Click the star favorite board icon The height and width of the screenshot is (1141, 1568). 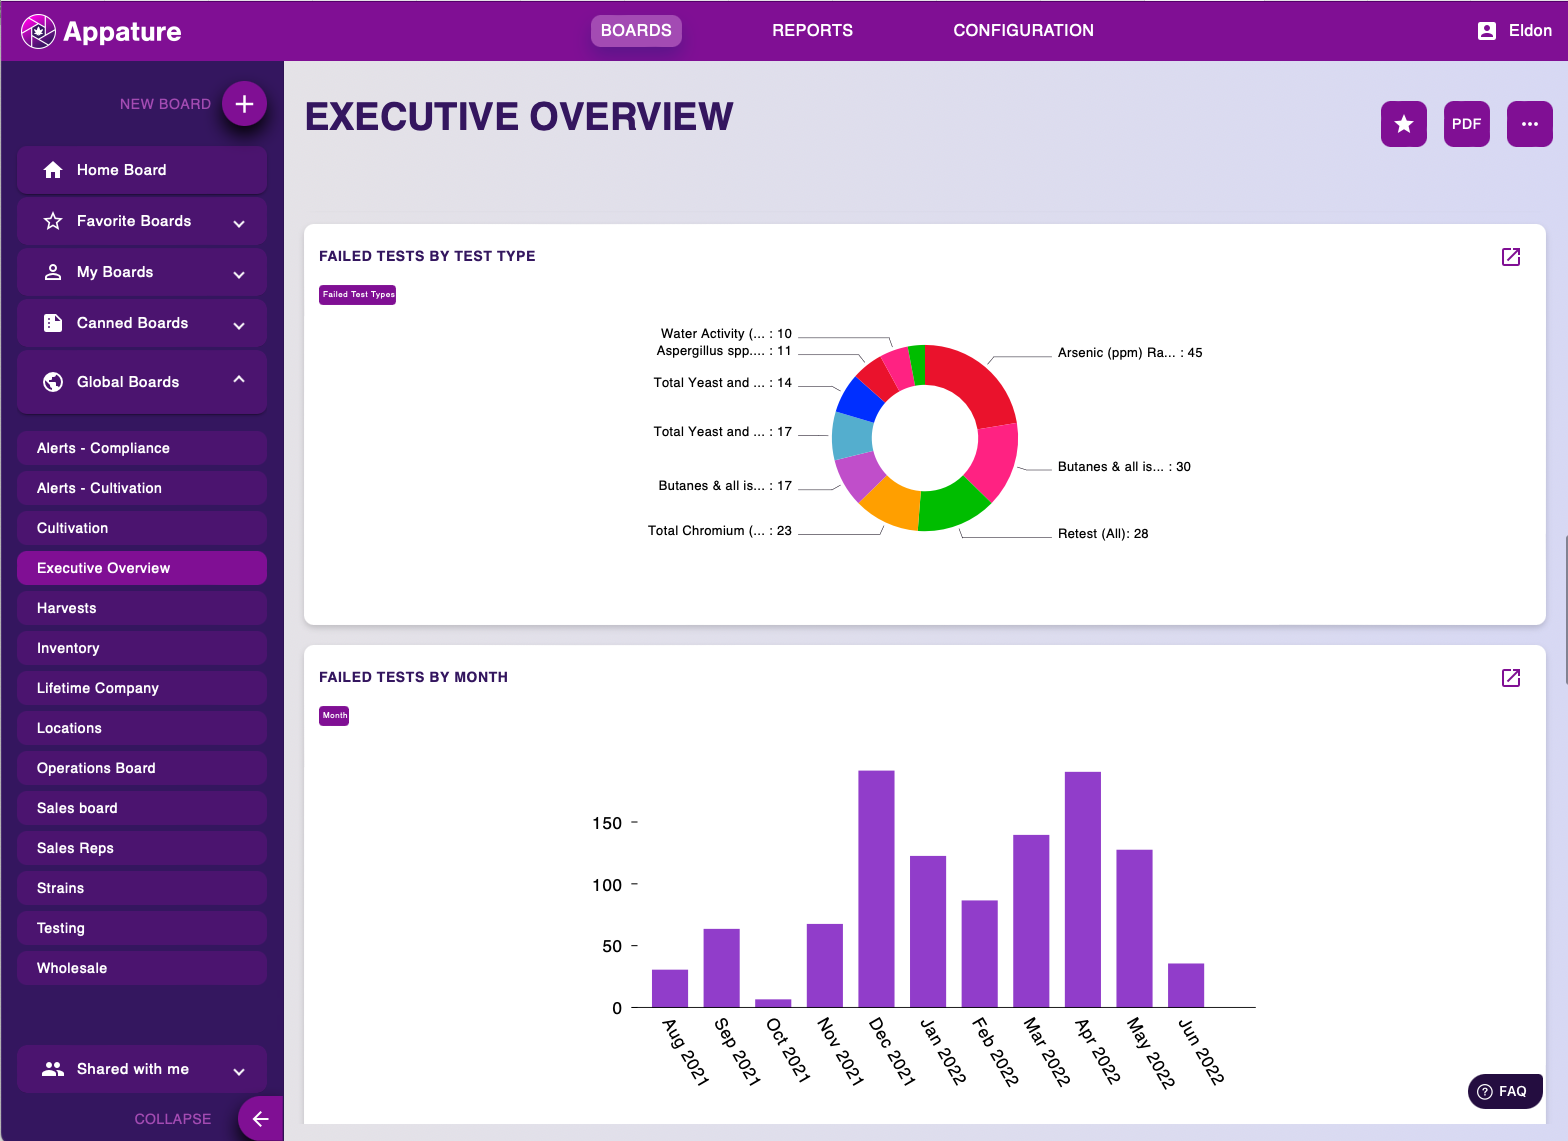pos(1403,124)
